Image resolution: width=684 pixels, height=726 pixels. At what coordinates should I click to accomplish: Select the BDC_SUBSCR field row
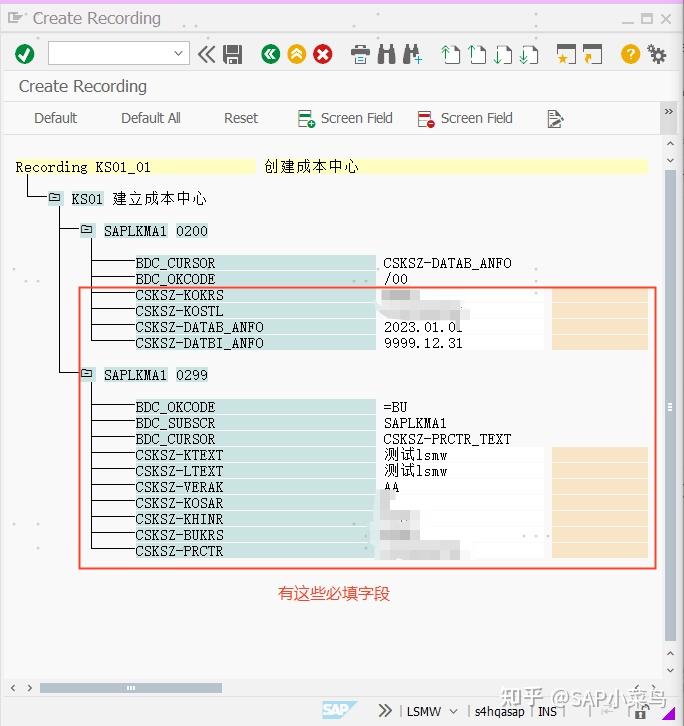(x=255, y=423)
